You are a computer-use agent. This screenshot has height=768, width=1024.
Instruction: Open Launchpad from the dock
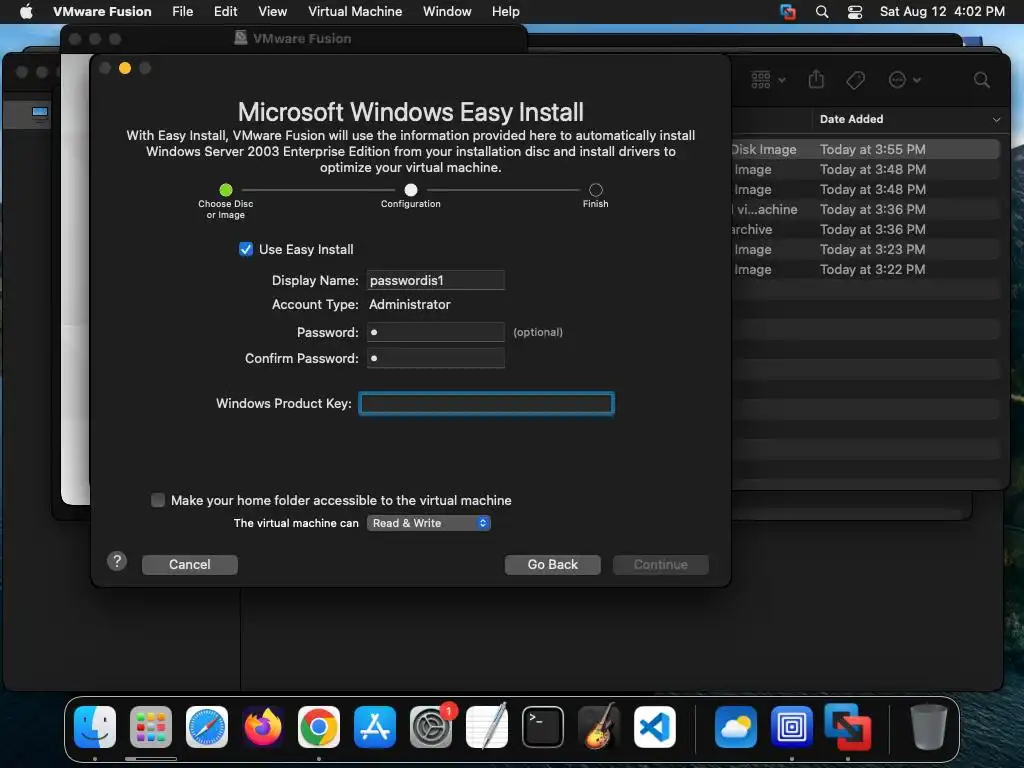click(151, 726)
